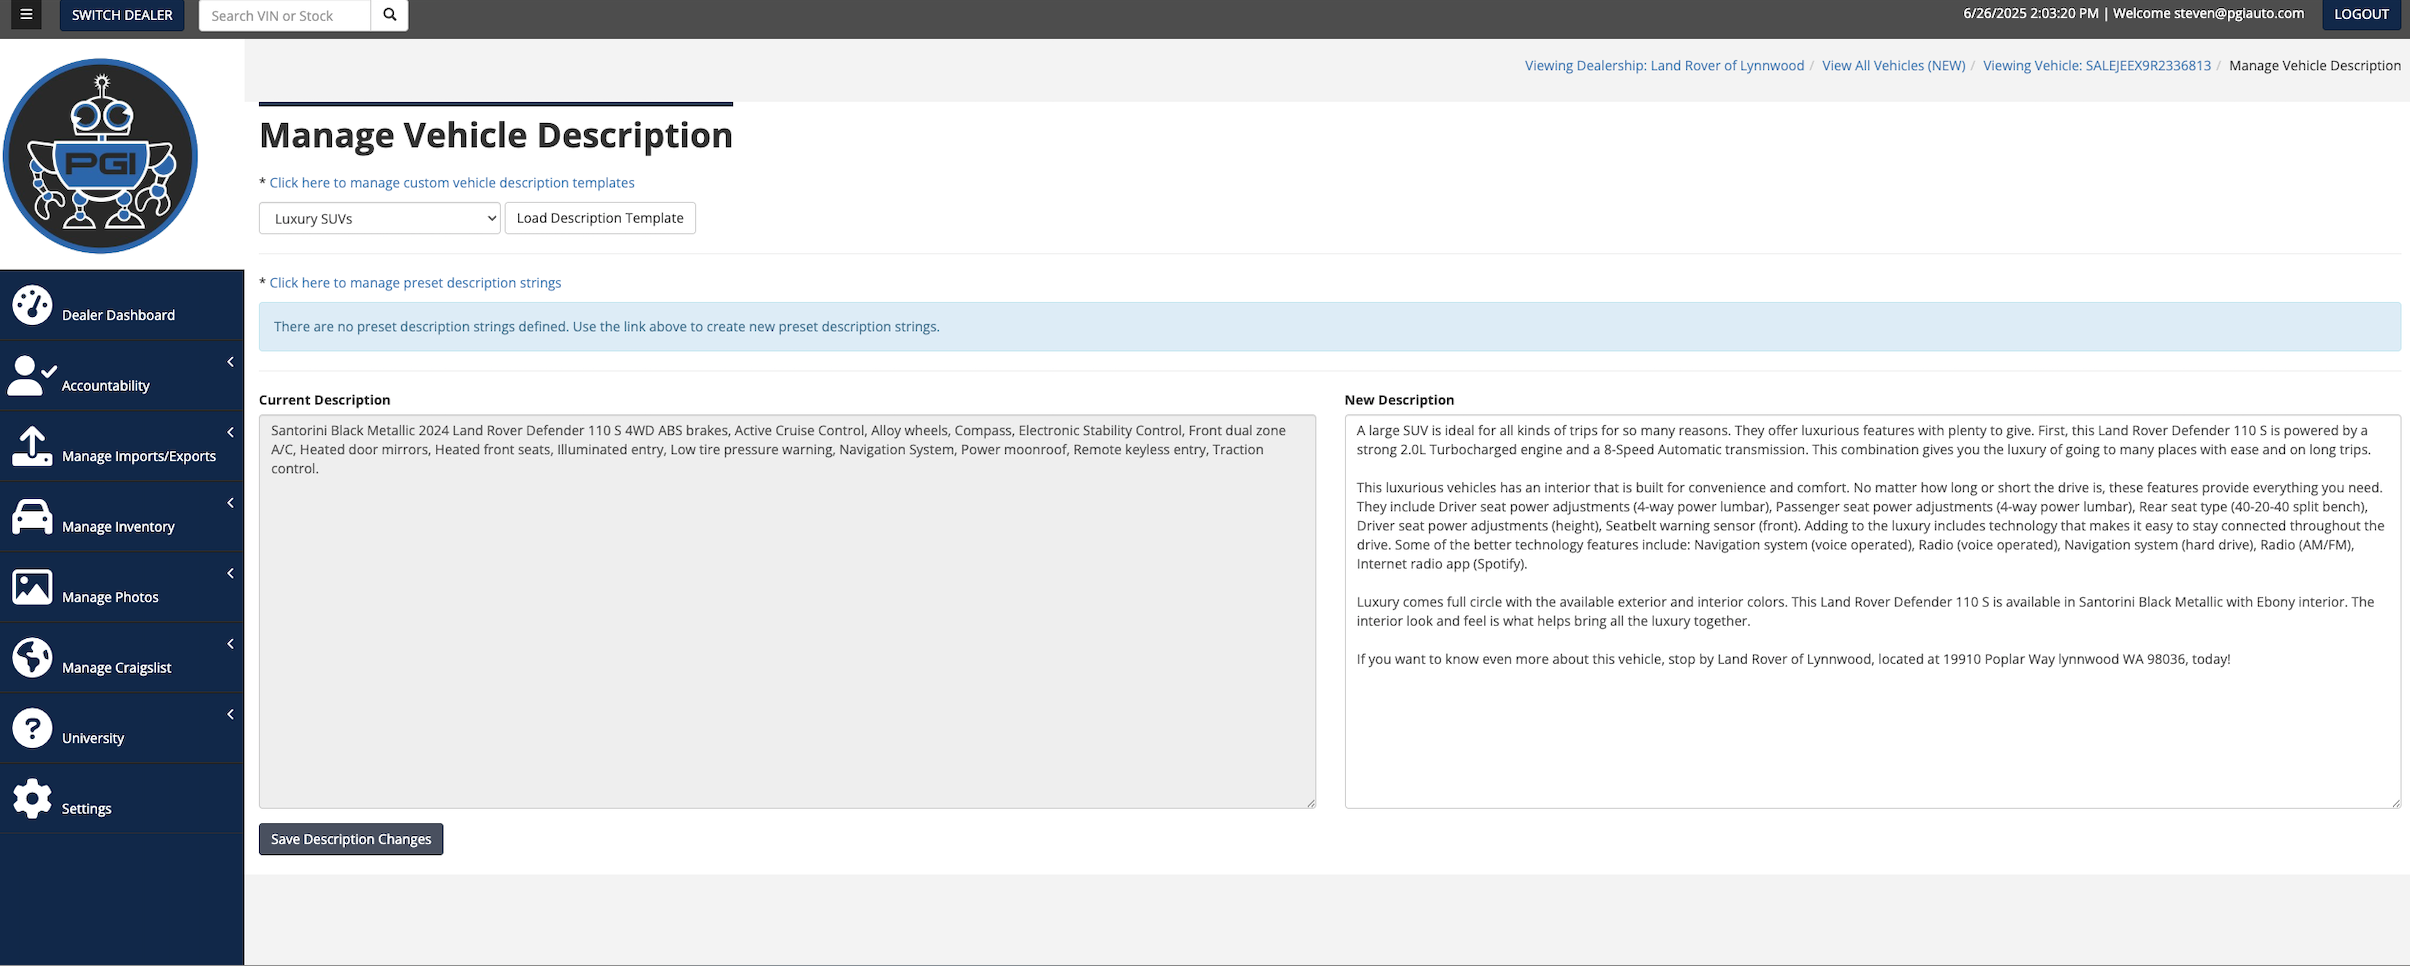Open manage preset description strings link
The width and height of the screenshot is (2410, 966).
pos(415,283)
